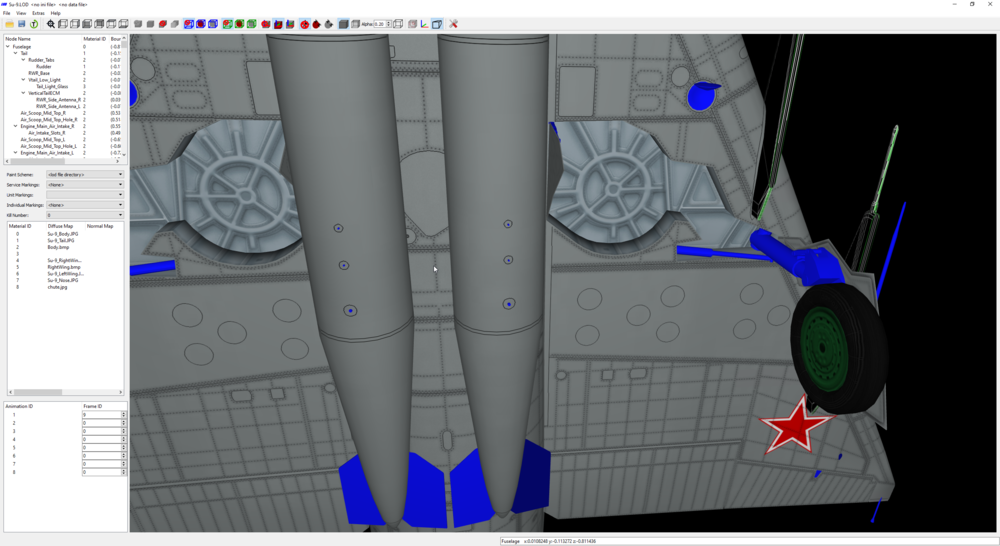Click the green box with dark red sphere
This screenshot has width=1000, height=546.
(239, 24)
